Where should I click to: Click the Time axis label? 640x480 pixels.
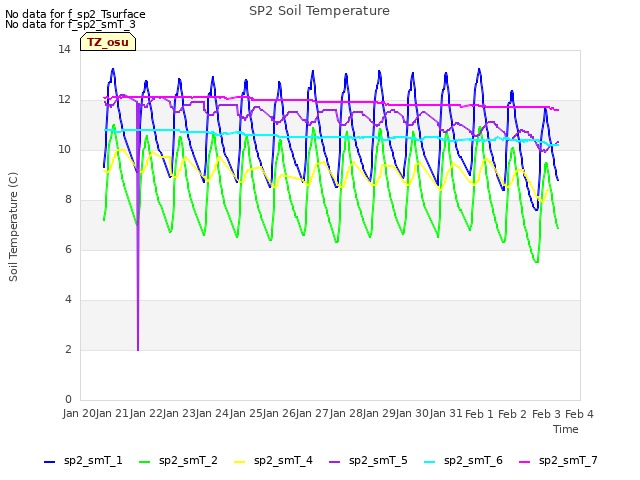(566, 429)
